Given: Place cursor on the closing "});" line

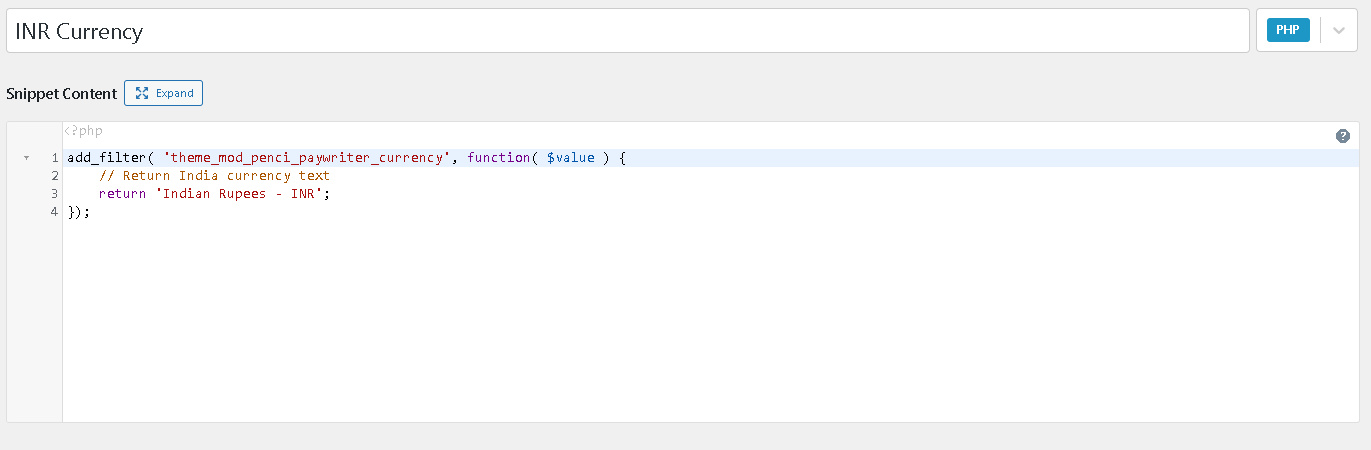Looking at the screenshot, I should point(78,212).
